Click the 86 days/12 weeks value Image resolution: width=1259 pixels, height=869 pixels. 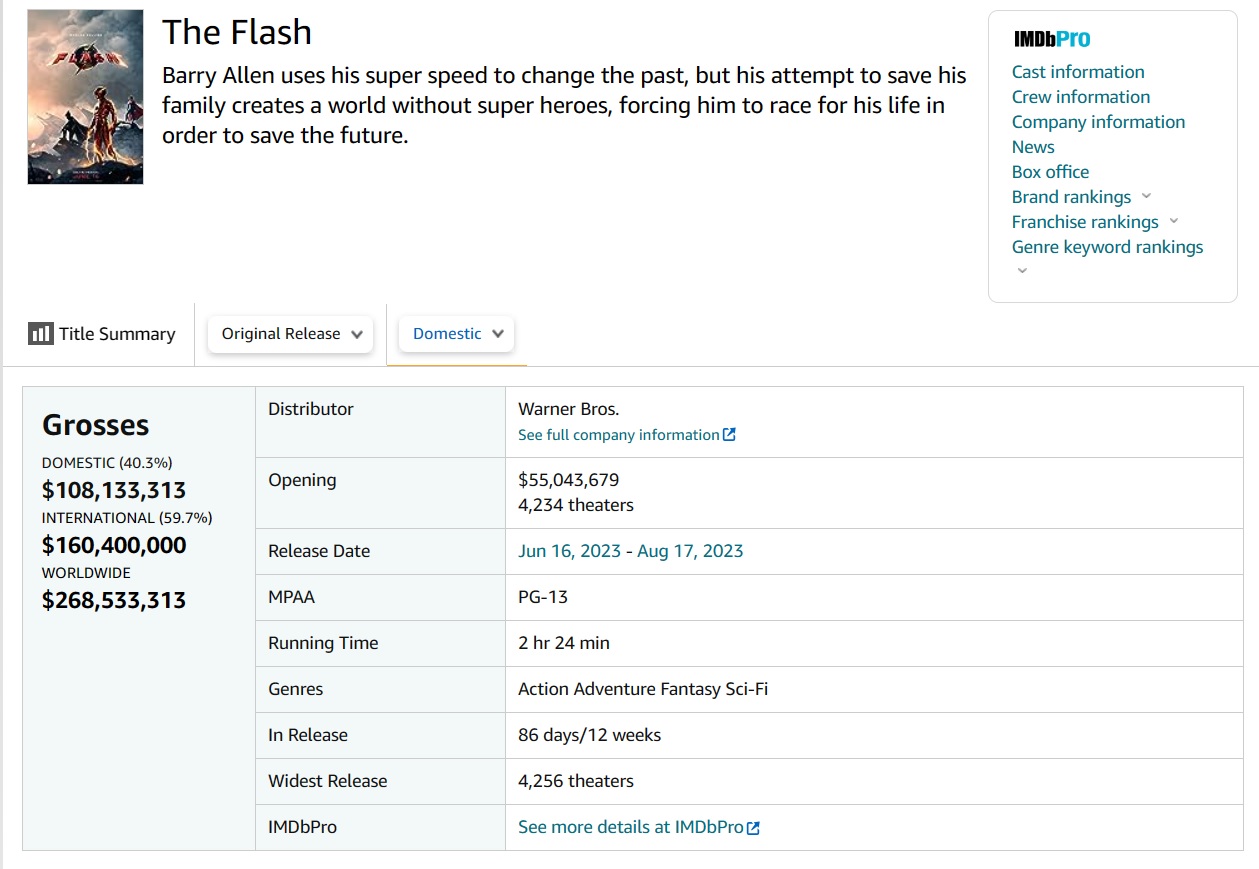click(x=590, y=735)
